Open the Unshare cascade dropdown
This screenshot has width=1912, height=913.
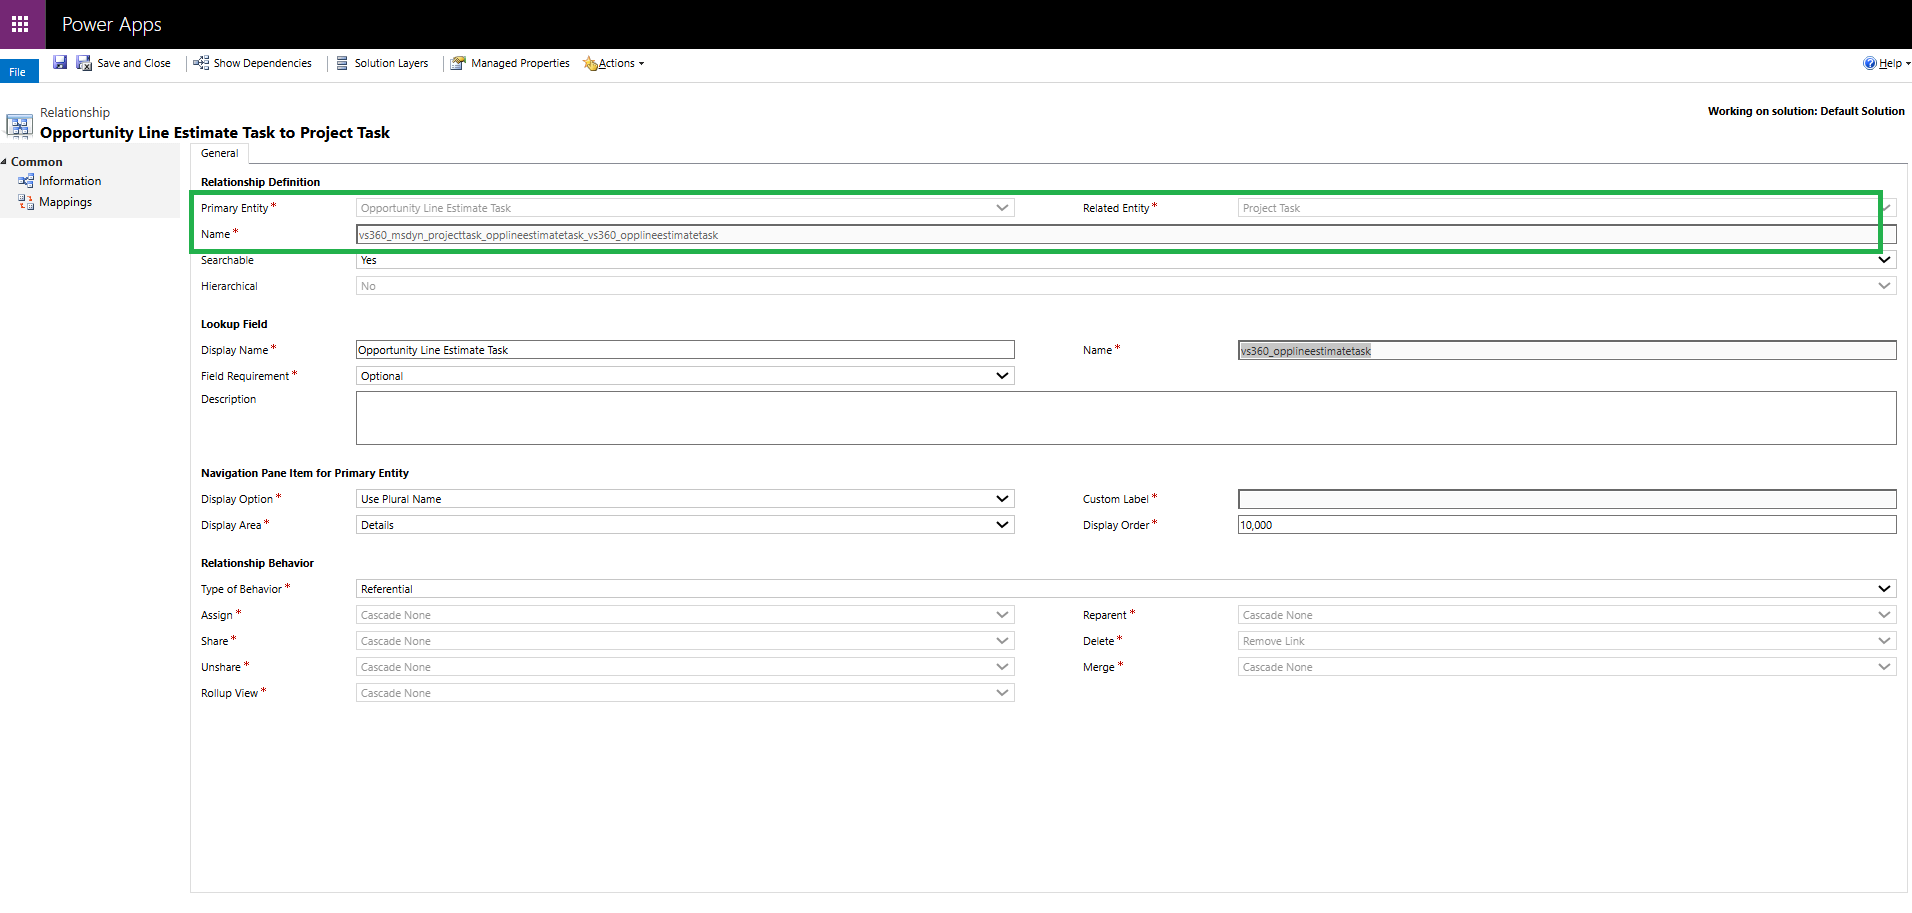[x=685, y=667]
